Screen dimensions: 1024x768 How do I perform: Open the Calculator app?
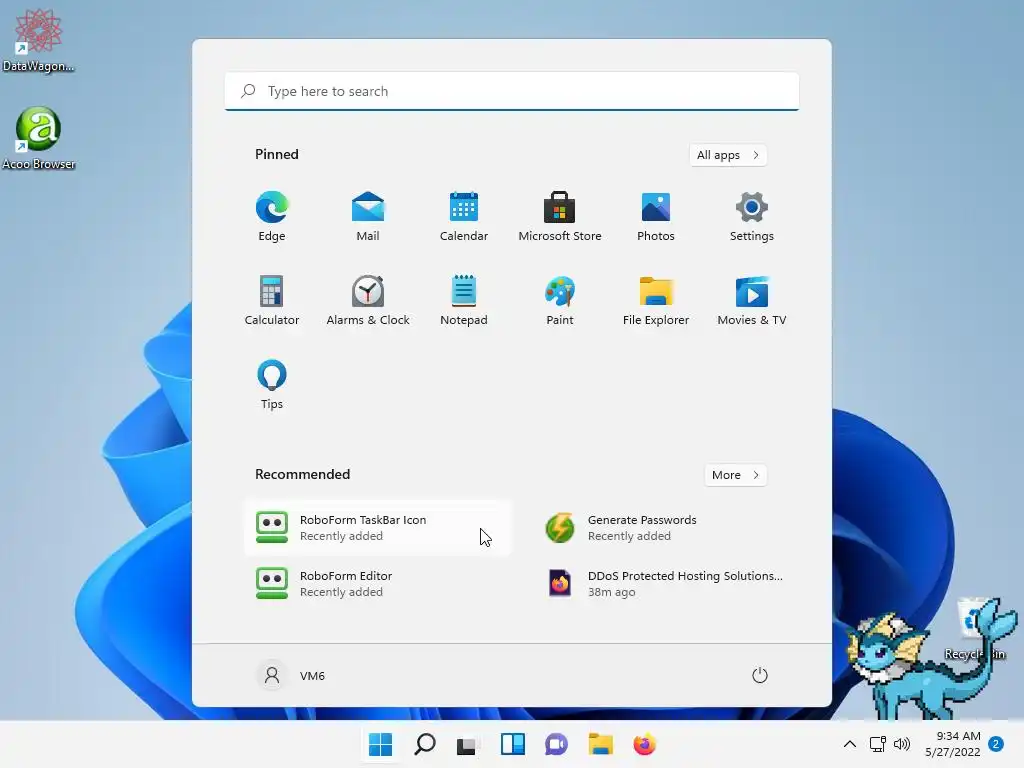(272, 300)
